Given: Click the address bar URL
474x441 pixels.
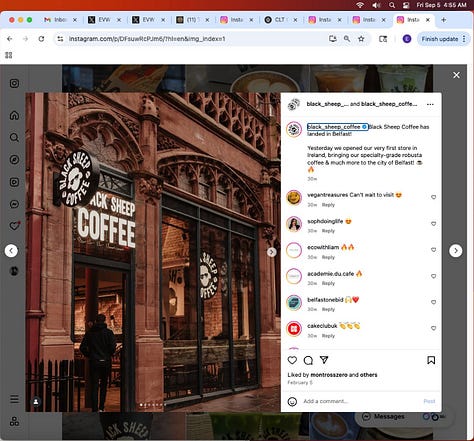Looking at the screenshot, I should (147, 39).
